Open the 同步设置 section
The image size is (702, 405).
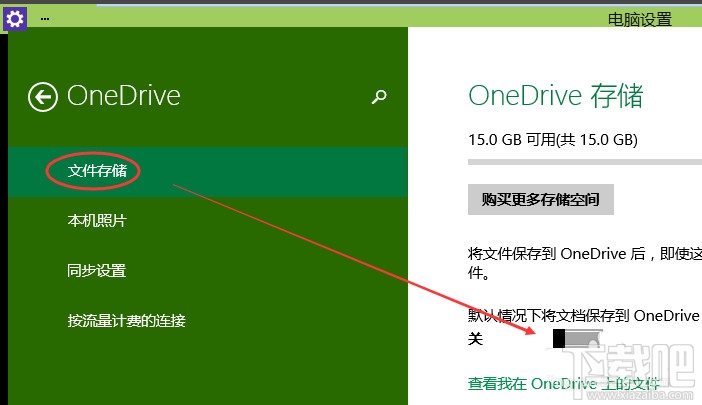(x=97, y=271)
